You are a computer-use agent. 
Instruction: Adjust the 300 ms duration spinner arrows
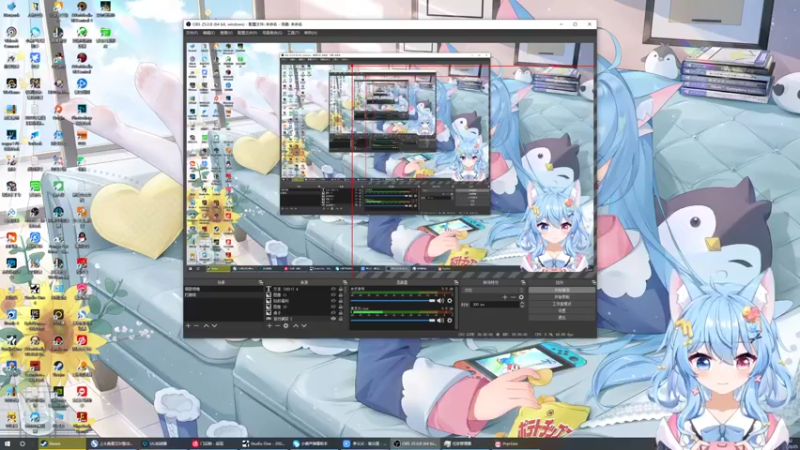521,304
